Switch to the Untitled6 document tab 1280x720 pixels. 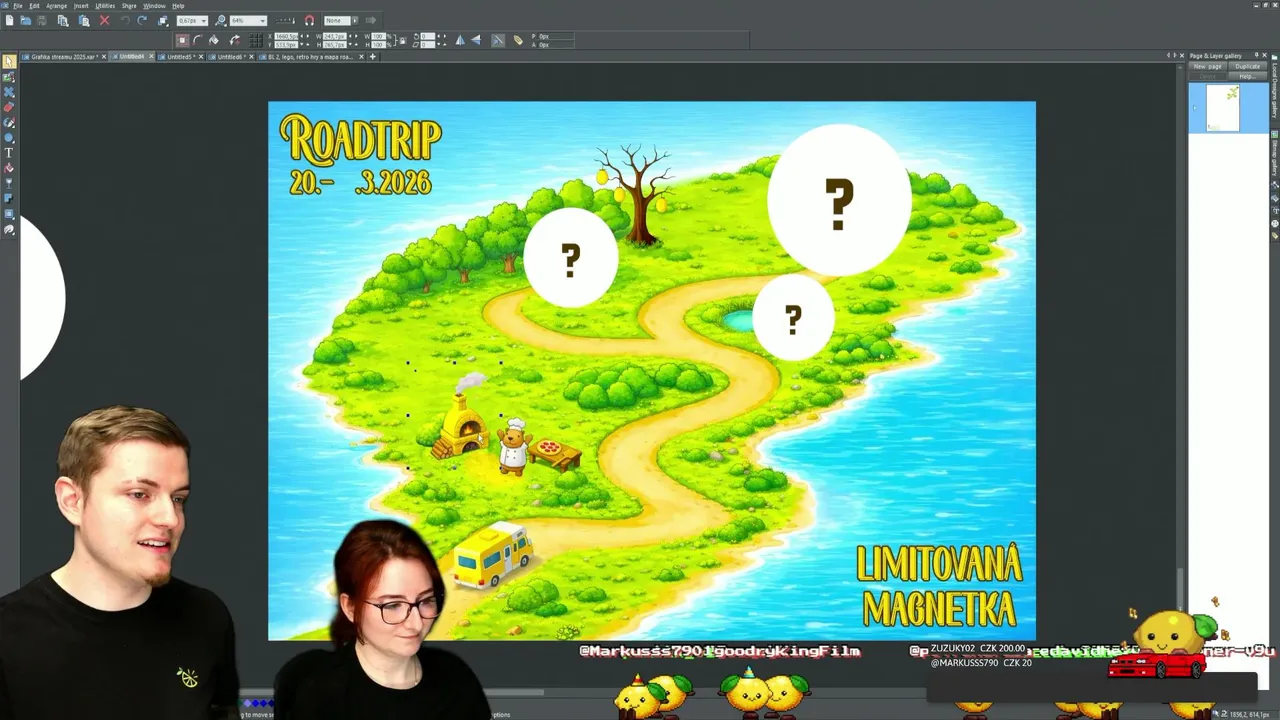230,57
